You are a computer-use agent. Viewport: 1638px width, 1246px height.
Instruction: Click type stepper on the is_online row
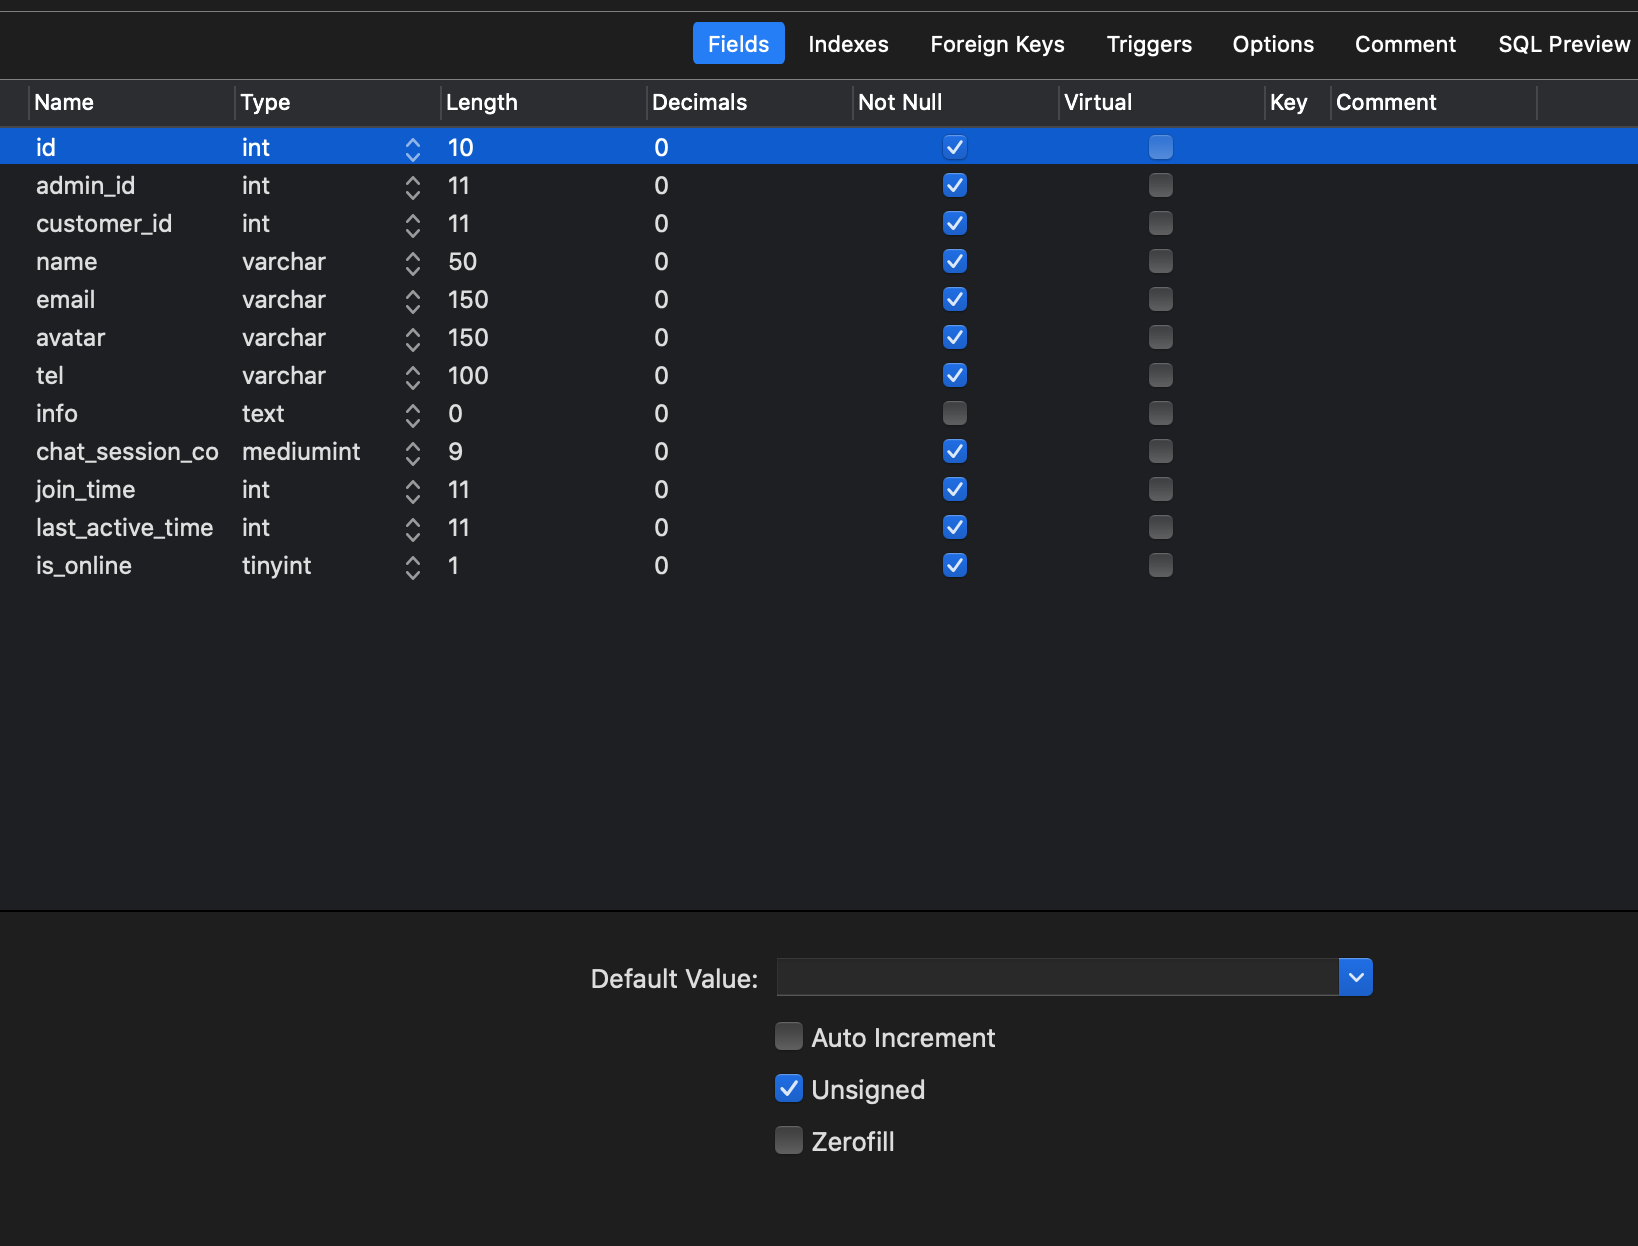(x=413, y=567)
